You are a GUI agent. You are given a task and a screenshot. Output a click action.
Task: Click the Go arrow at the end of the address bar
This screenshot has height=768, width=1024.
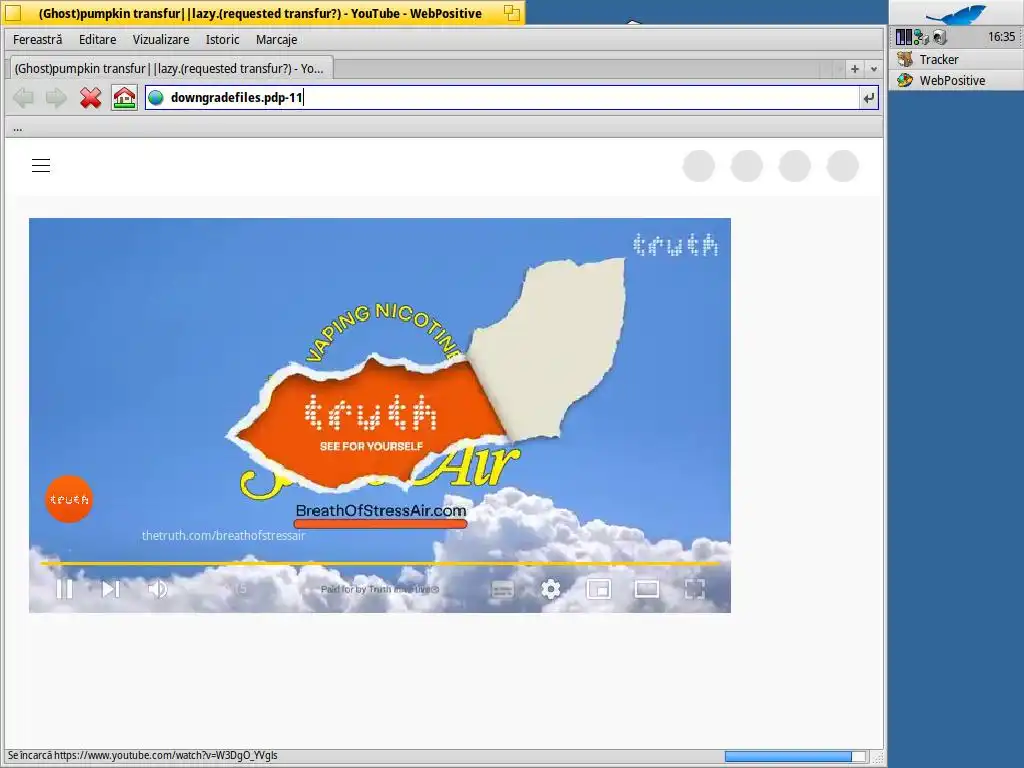click(869, 98)
